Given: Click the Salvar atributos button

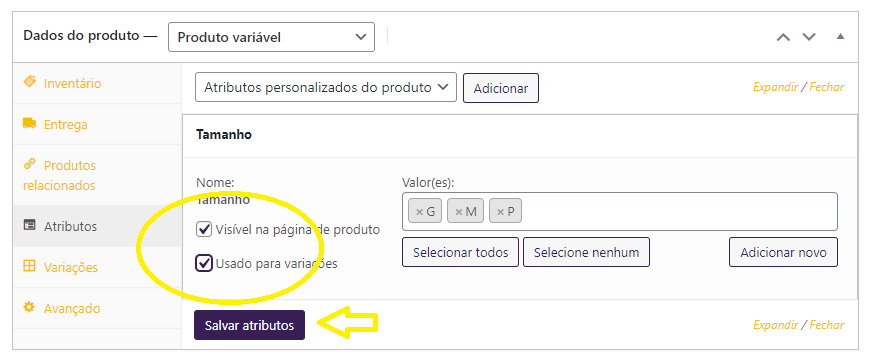Looking at the screenshot, I should [x=249, y=325].
